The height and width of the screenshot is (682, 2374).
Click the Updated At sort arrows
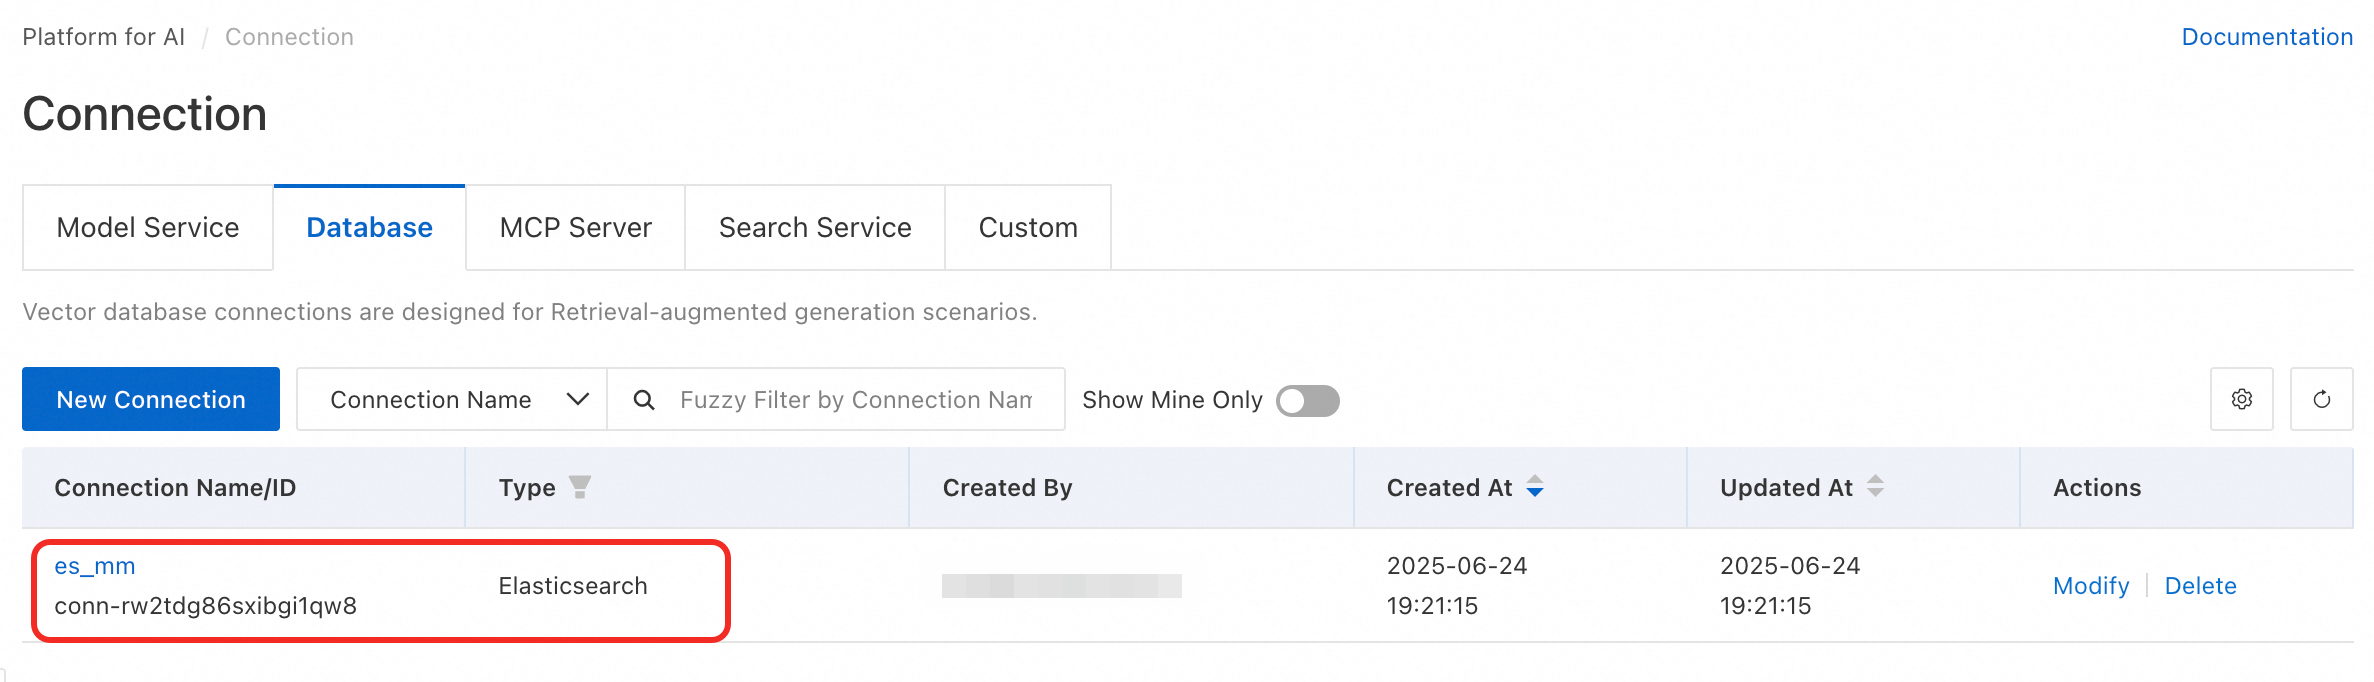(x=1875, y=487)
